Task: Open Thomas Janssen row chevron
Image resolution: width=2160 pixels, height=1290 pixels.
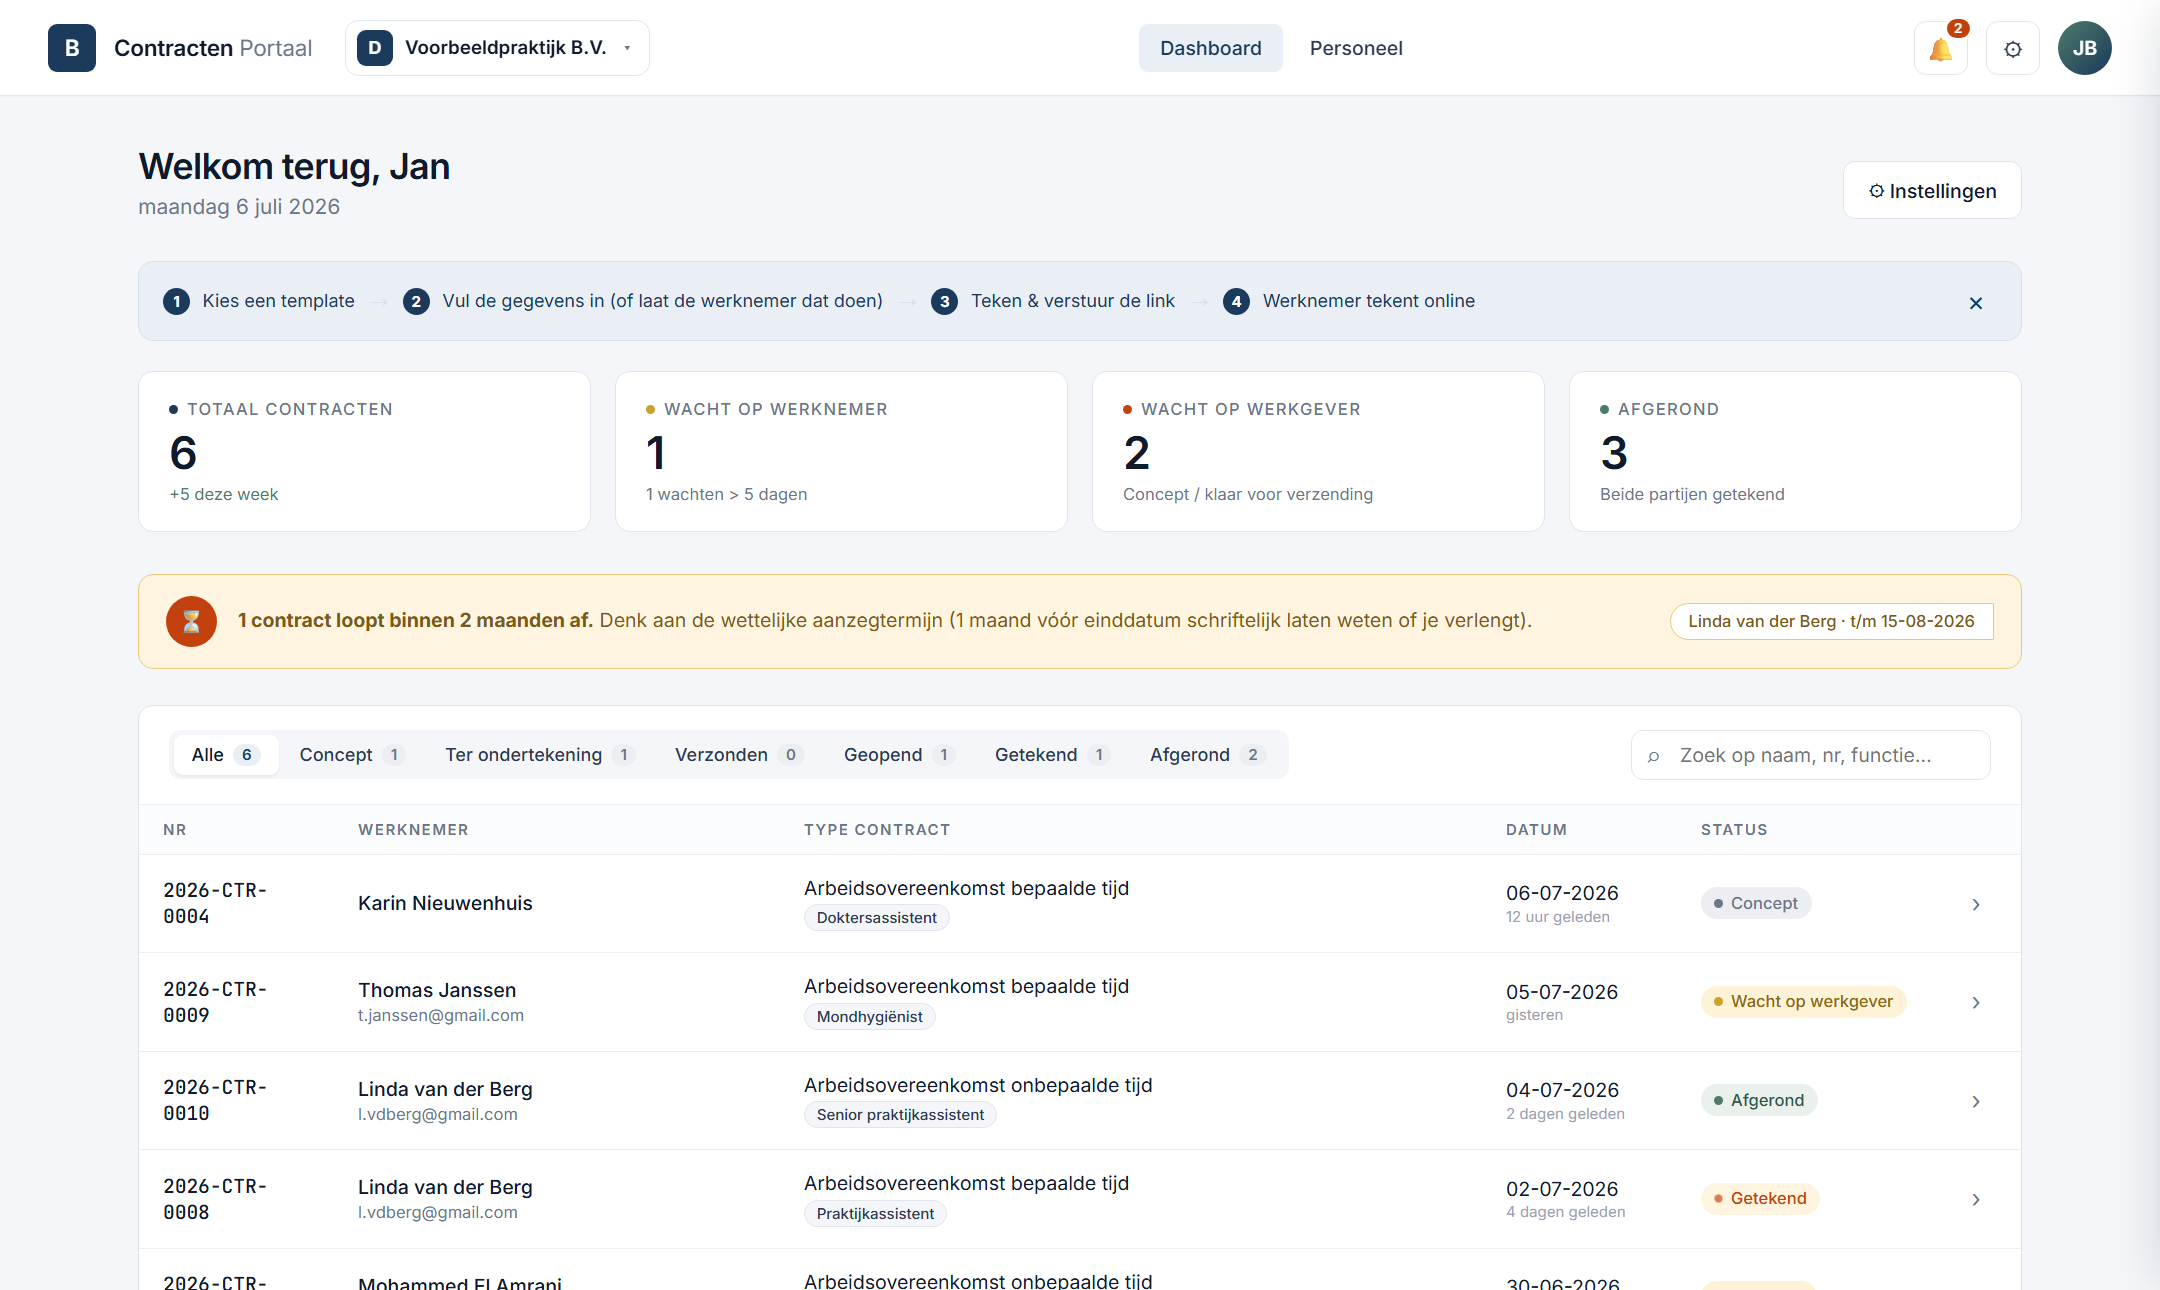Action: point(1976,1002)
